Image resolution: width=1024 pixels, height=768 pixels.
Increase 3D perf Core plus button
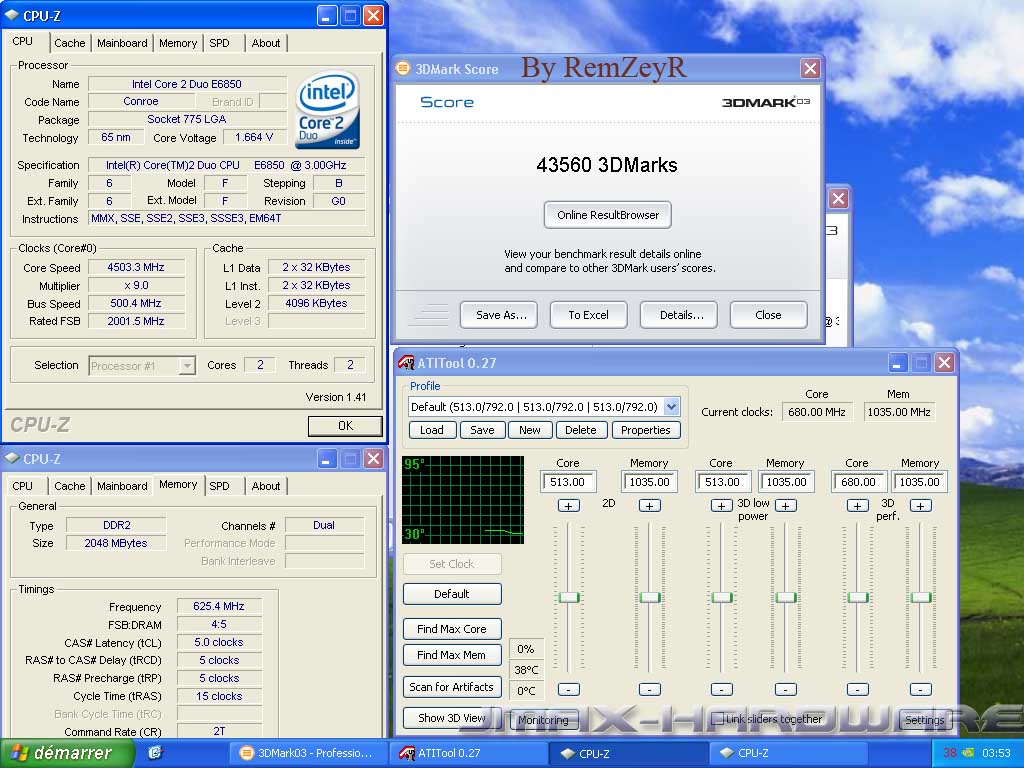tap(857, 505)
